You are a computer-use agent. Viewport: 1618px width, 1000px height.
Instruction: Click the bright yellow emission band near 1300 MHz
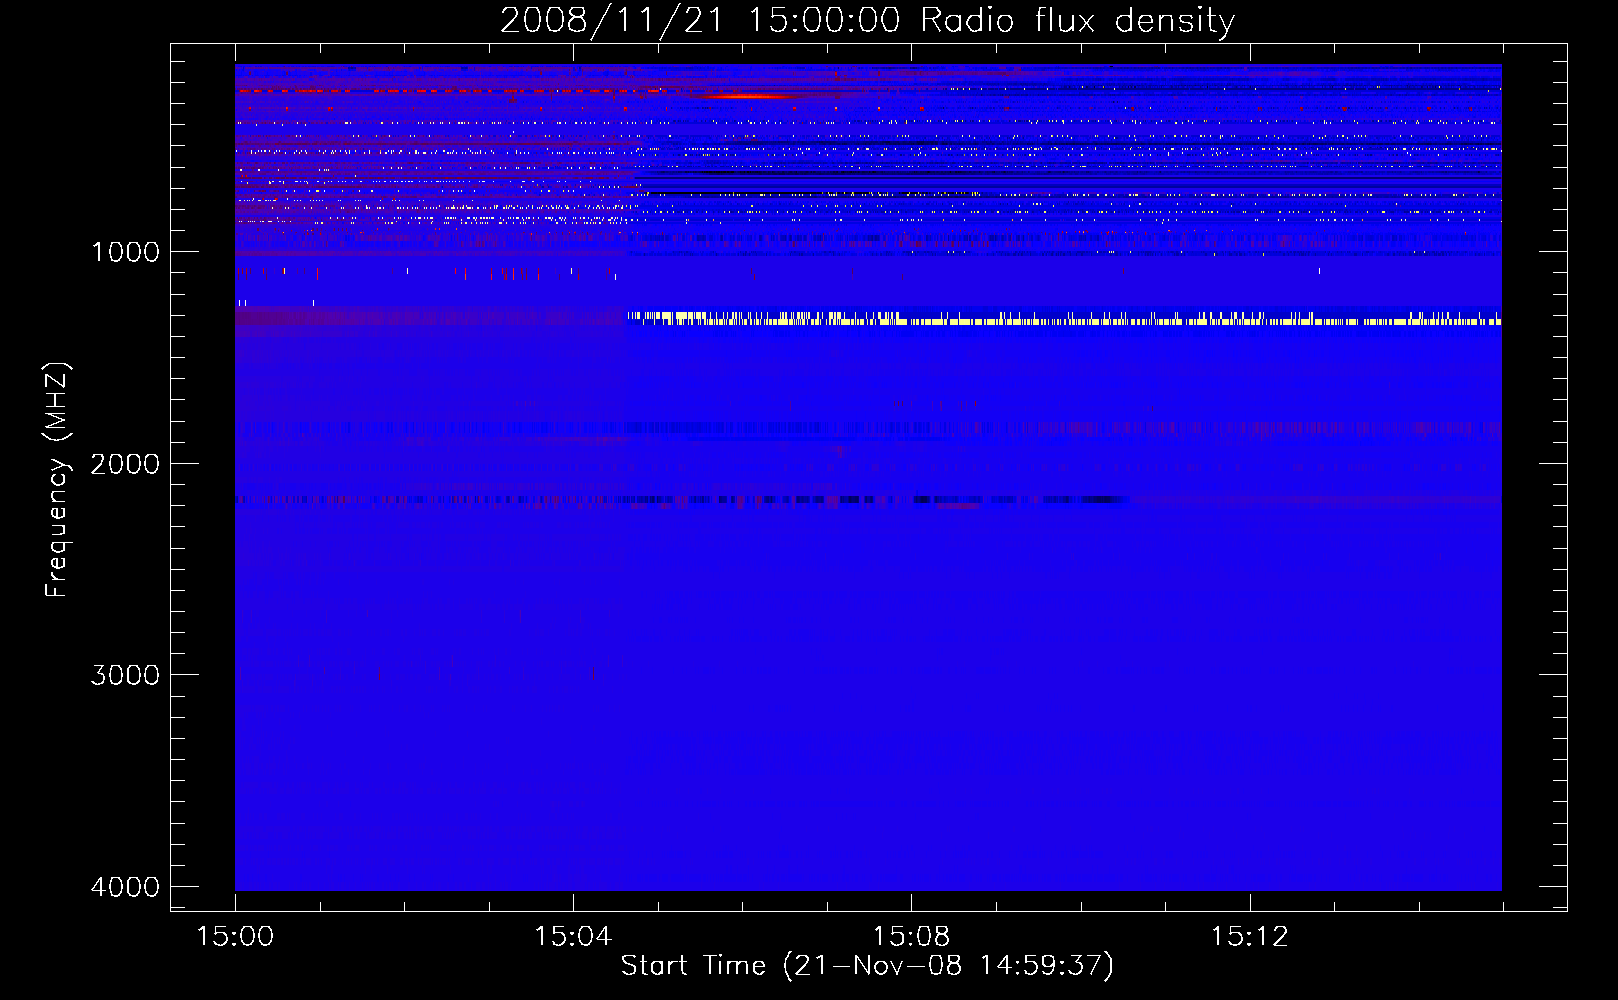(x=1064, y=319)
